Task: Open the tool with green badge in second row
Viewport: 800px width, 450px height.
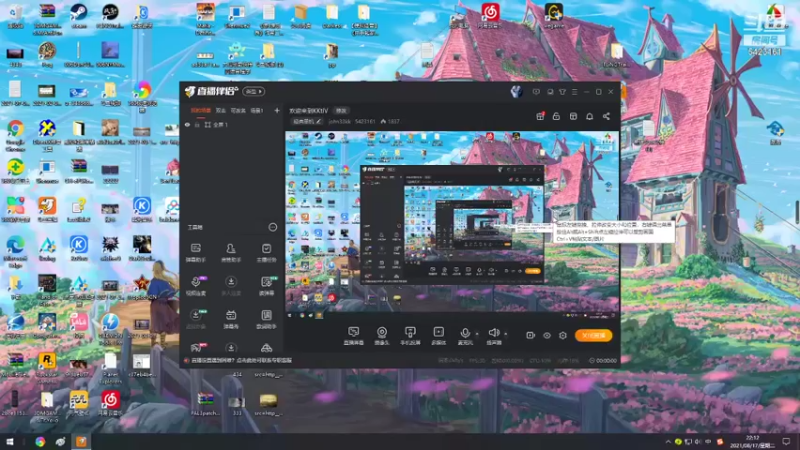Action: (267, 286)
